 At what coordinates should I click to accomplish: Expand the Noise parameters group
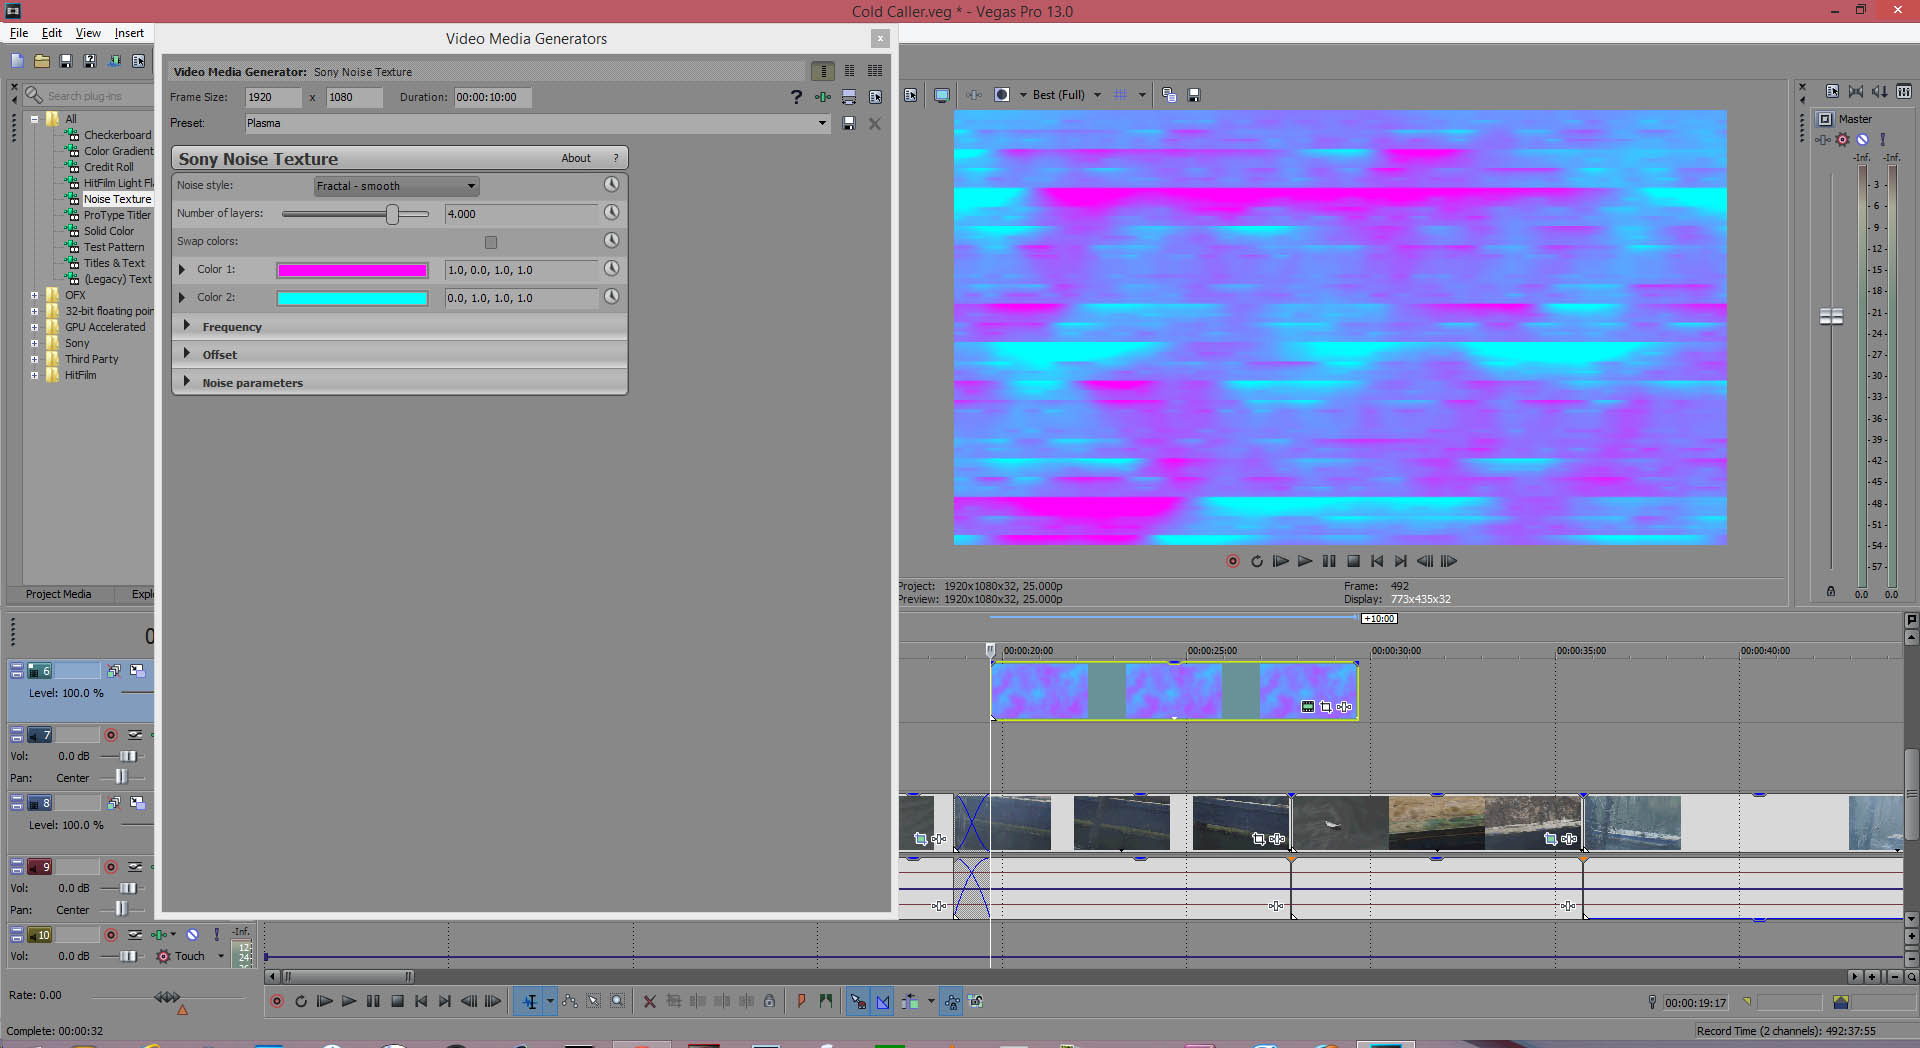coord(187,382)
